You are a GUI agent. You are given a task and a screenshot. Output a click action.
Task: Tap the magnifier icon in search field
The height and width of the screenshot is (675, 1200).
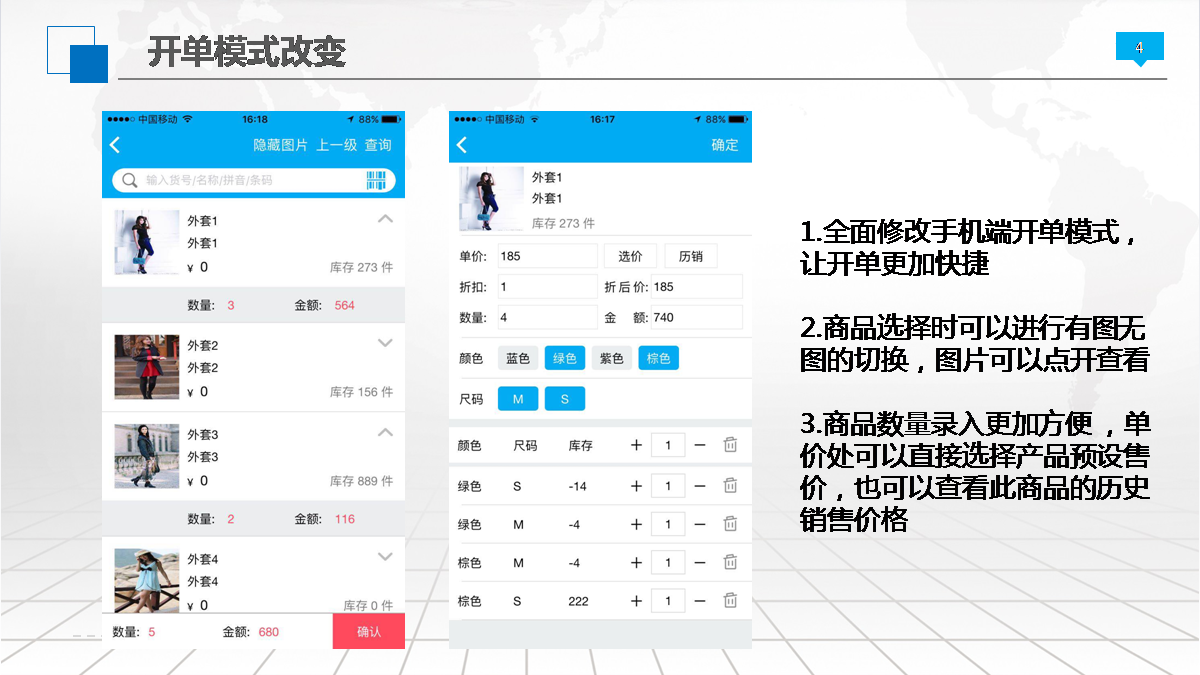[x=130, y=180]
